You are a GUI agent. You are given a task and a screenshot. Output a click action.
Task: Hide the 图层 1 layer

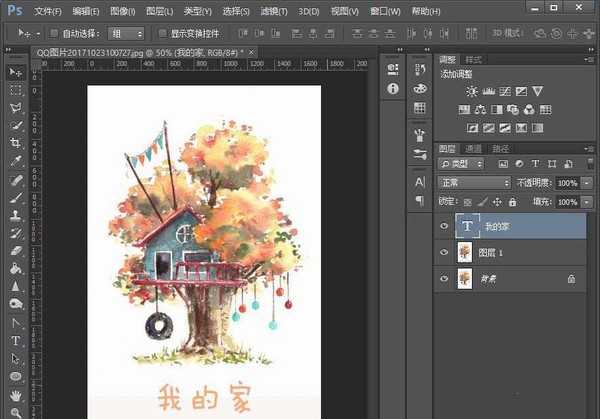444,253
